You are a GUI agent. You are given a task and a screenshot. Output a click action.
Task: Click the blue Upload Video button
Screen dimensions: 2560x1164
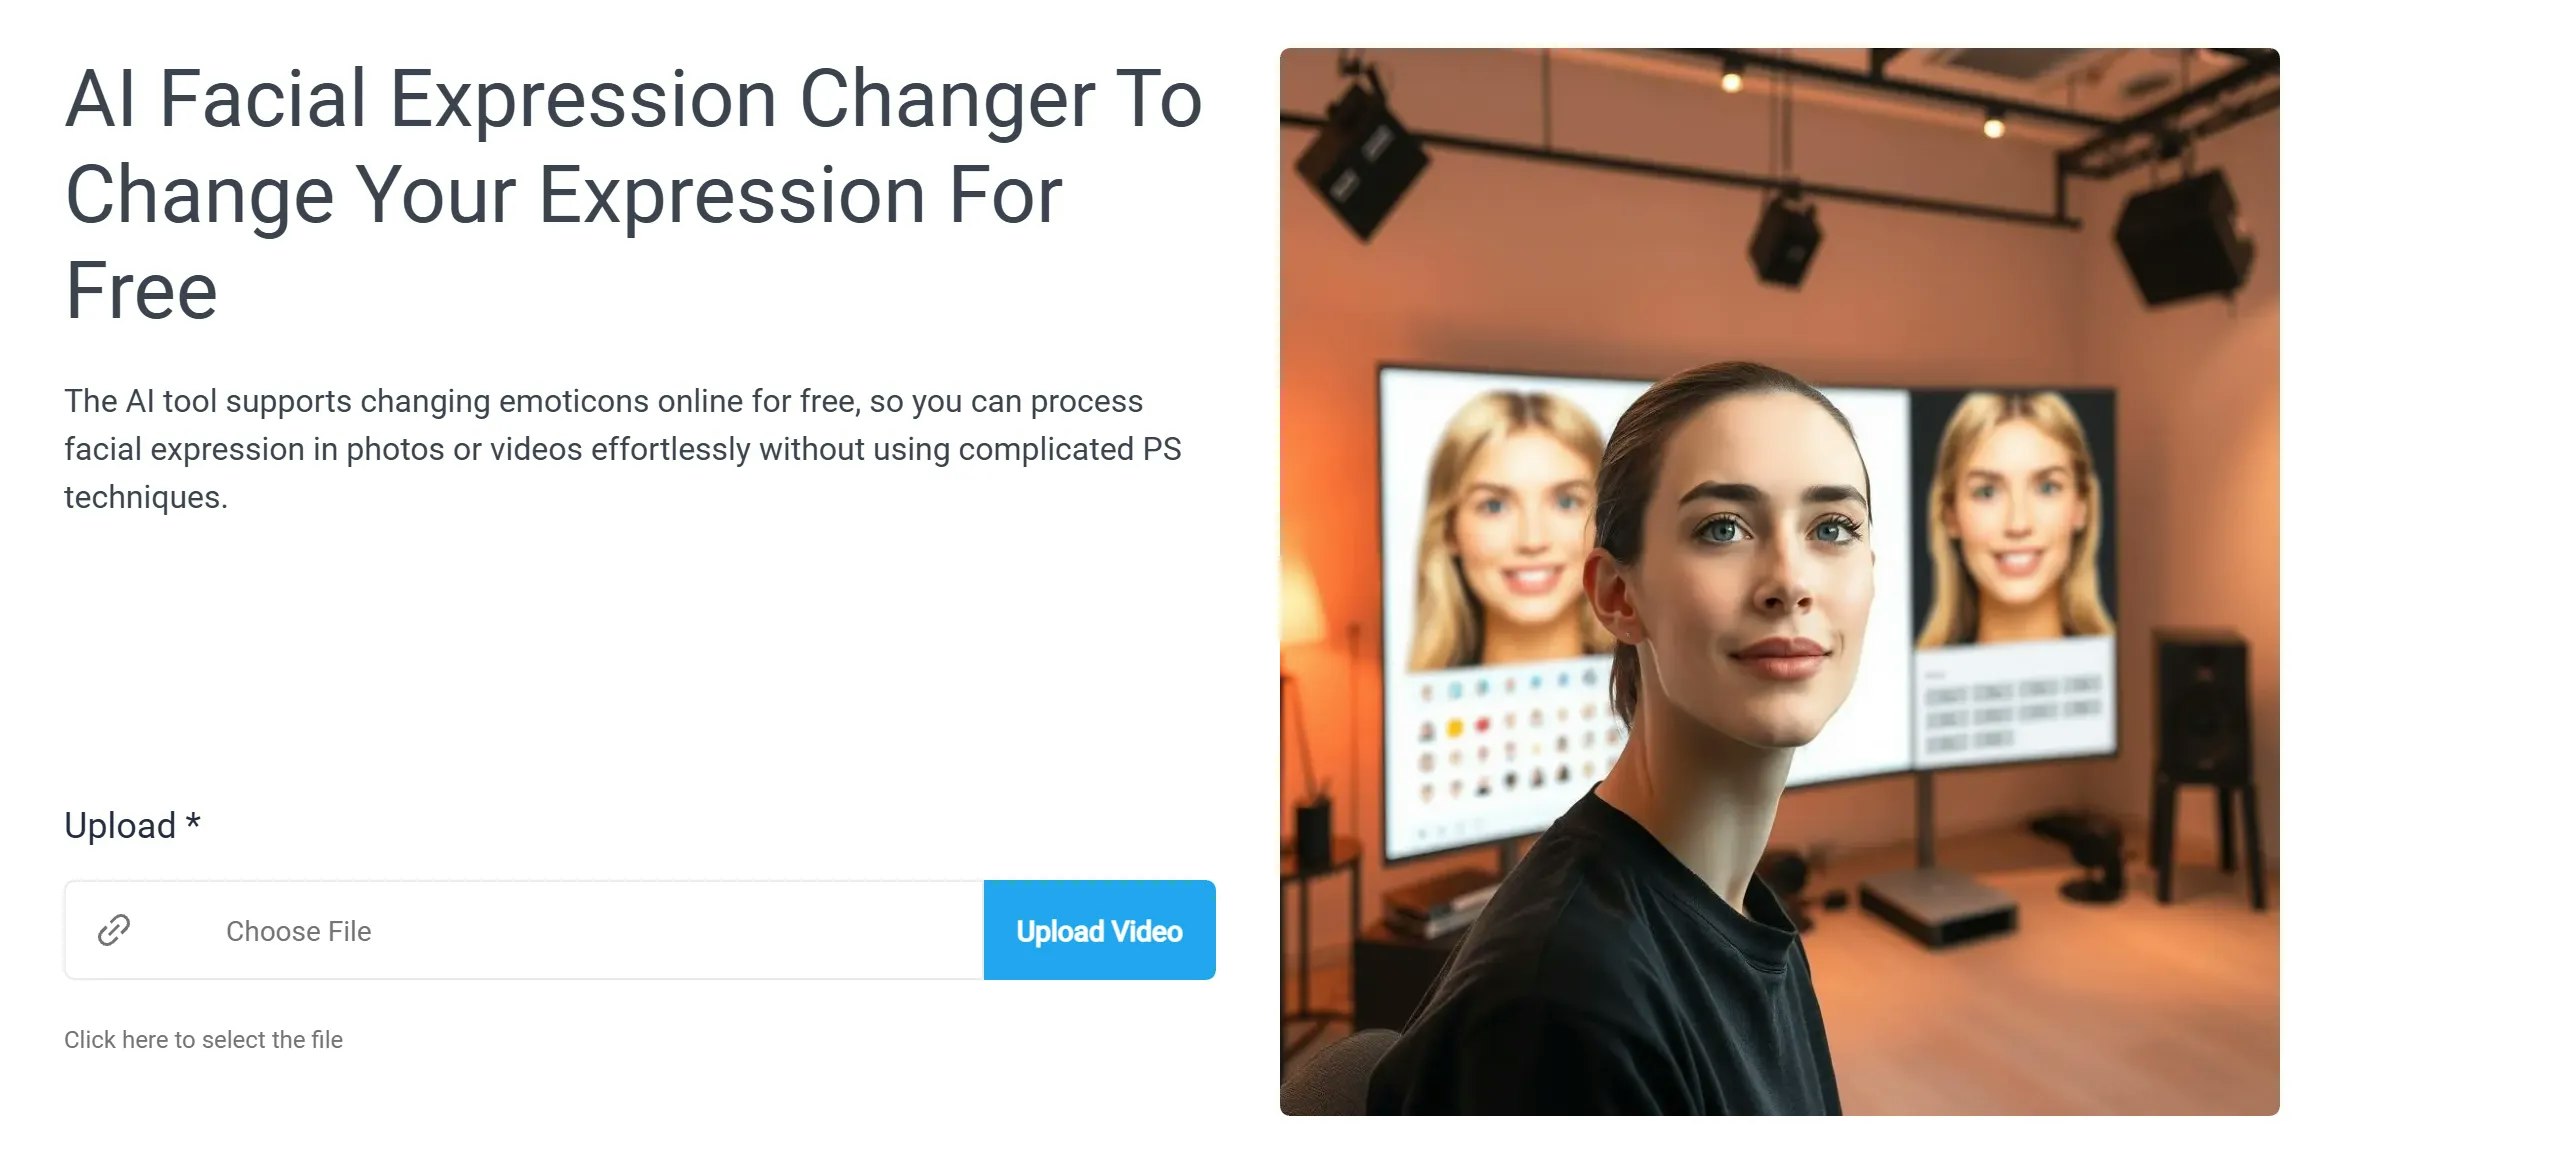coord(1099,930)
